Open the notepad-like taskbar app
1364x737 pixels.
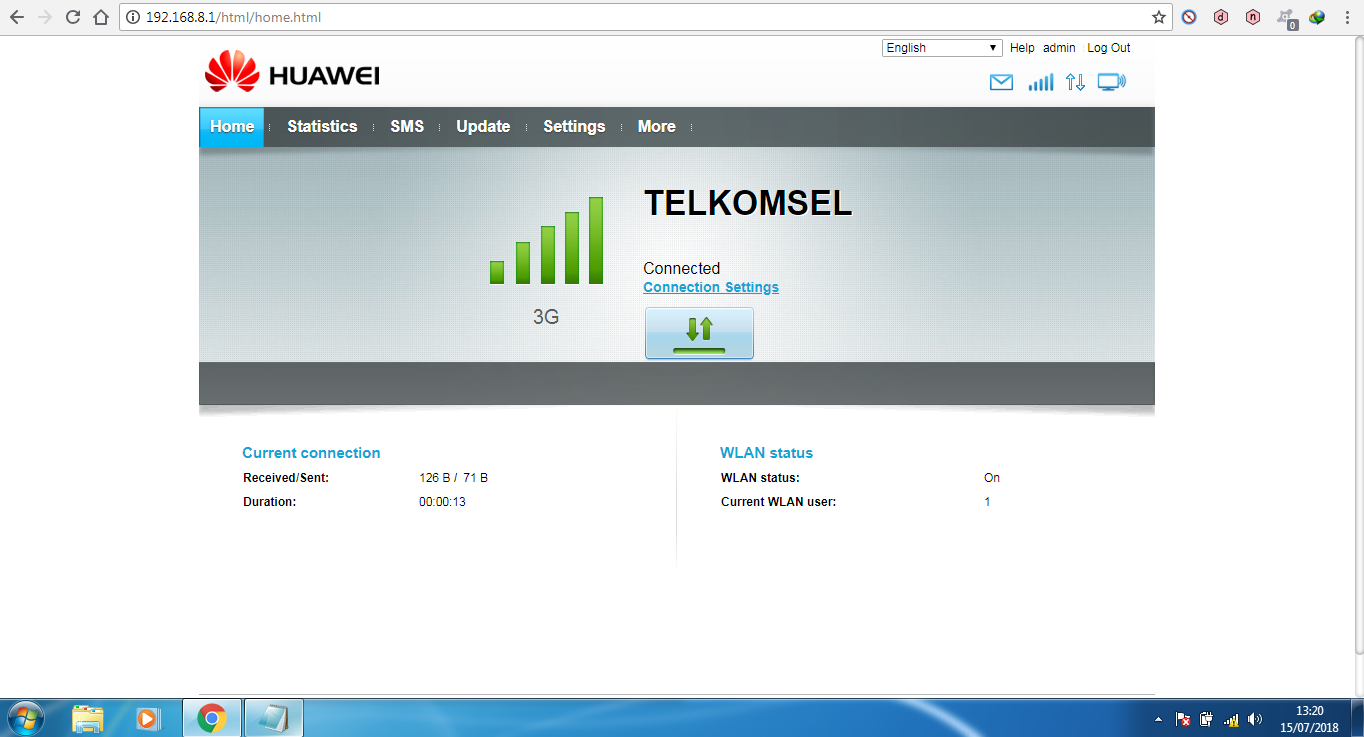tap(273, 718)
